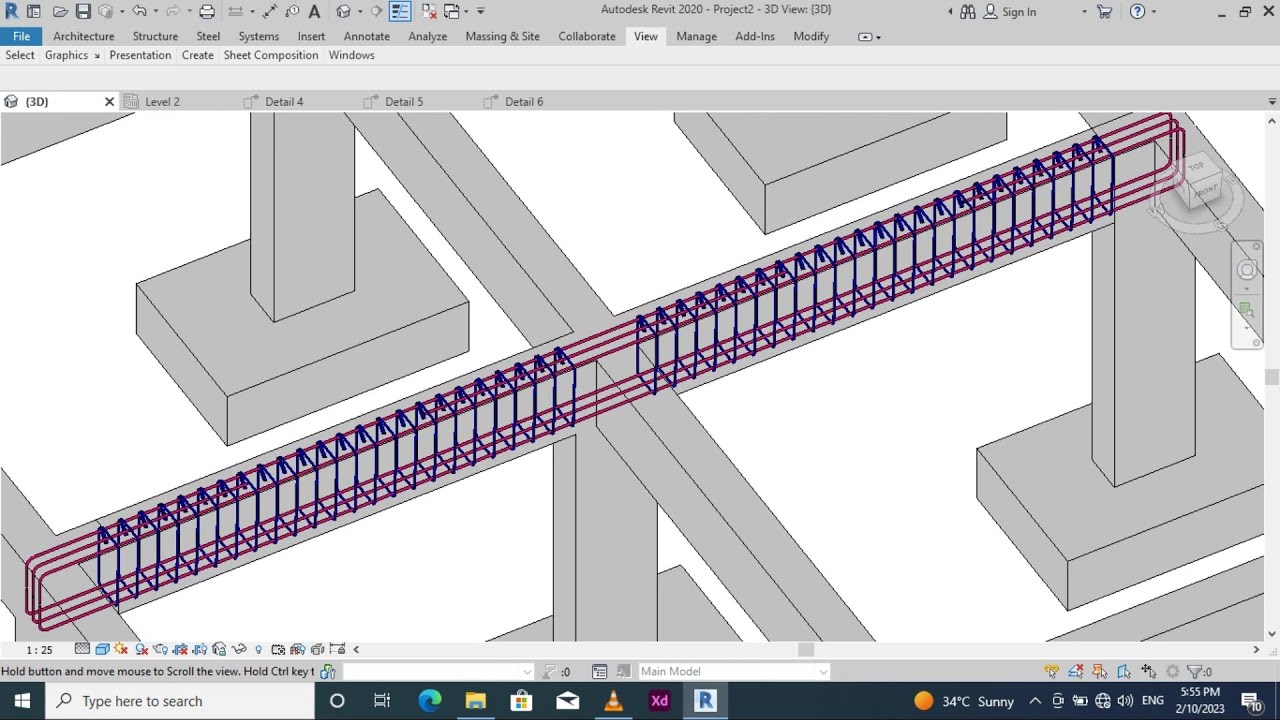
Task: Click the Worksets icon in the status bar
Action: click(x=327, y=671)
